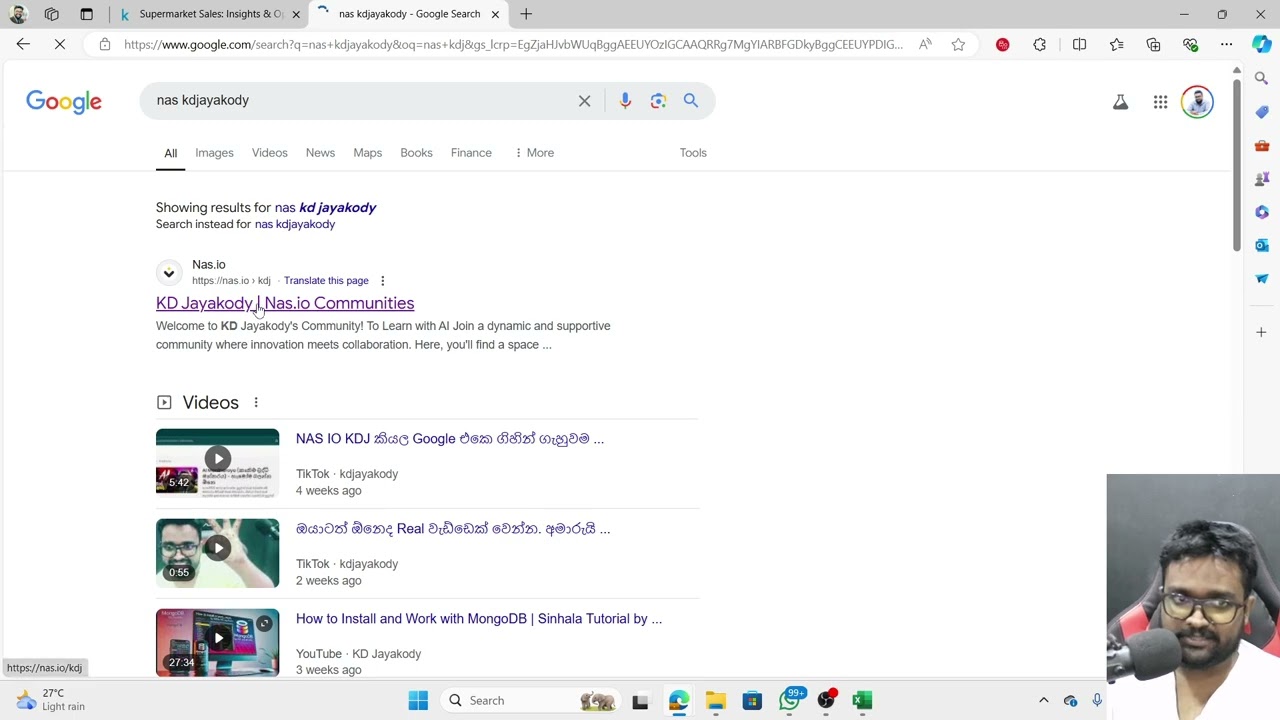Open the Windows Start menu

tap(418, 700)
